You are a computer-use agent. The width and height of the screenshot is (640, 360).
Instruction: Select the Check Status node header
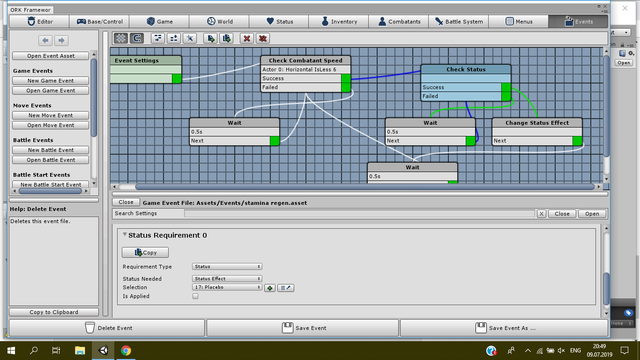tap(466, 69)
